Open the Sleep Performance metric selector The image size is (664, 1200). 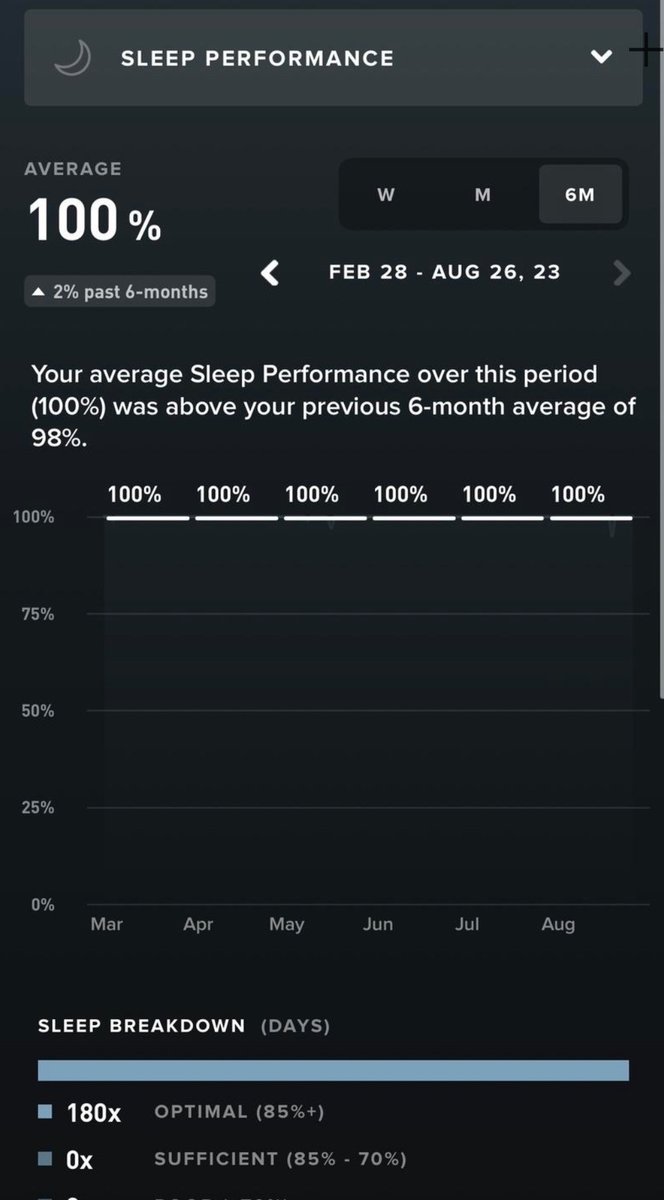point(333,58)
